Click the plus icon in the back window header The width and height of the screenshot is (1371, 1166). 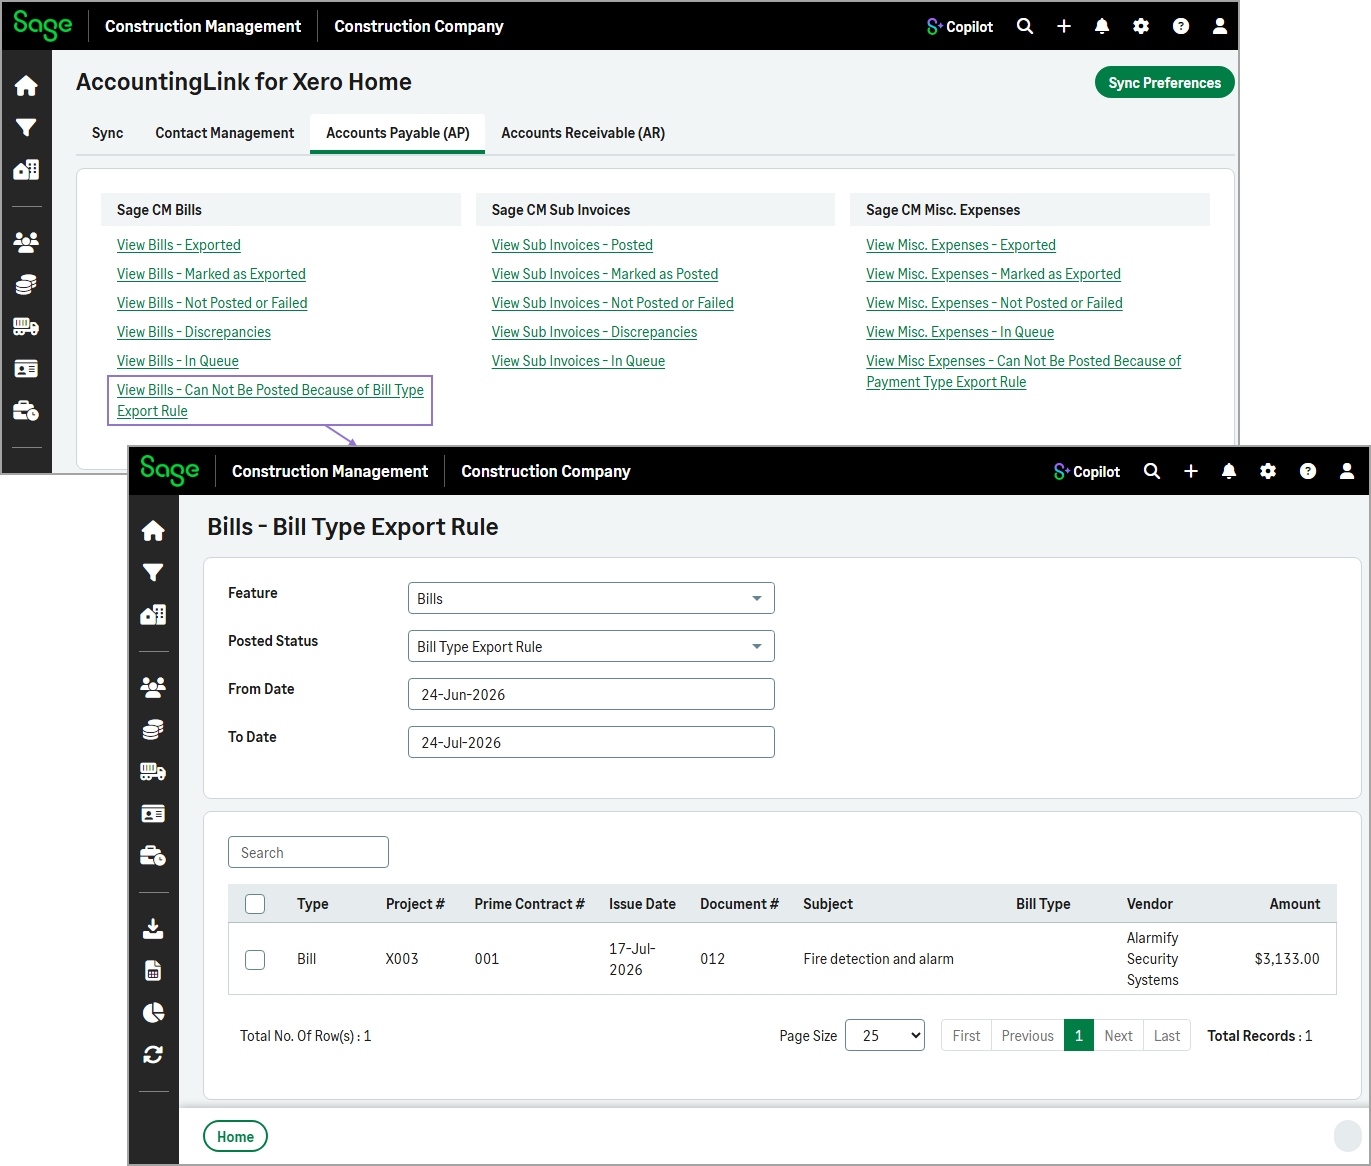[x=1064, y=26]
